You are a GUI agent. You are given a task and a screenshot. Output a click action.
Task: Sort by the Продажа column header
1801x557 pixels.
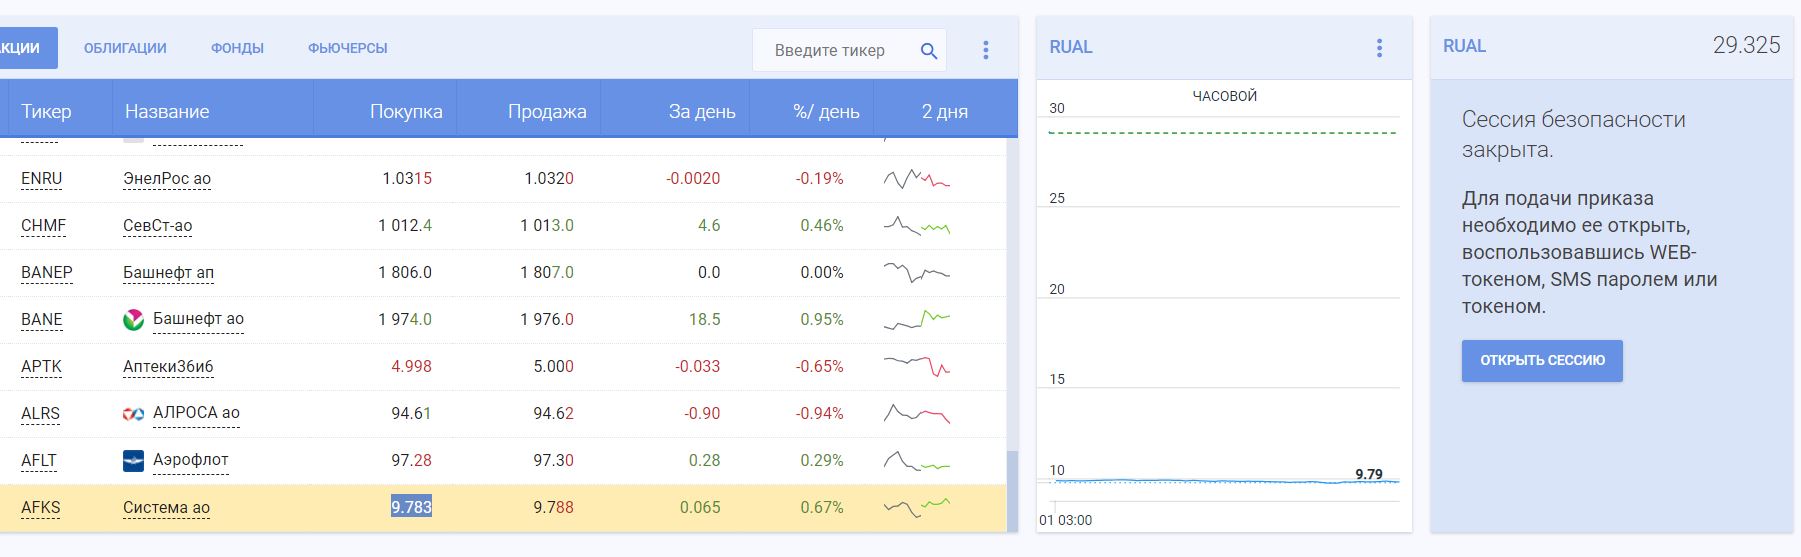(547, 111)
